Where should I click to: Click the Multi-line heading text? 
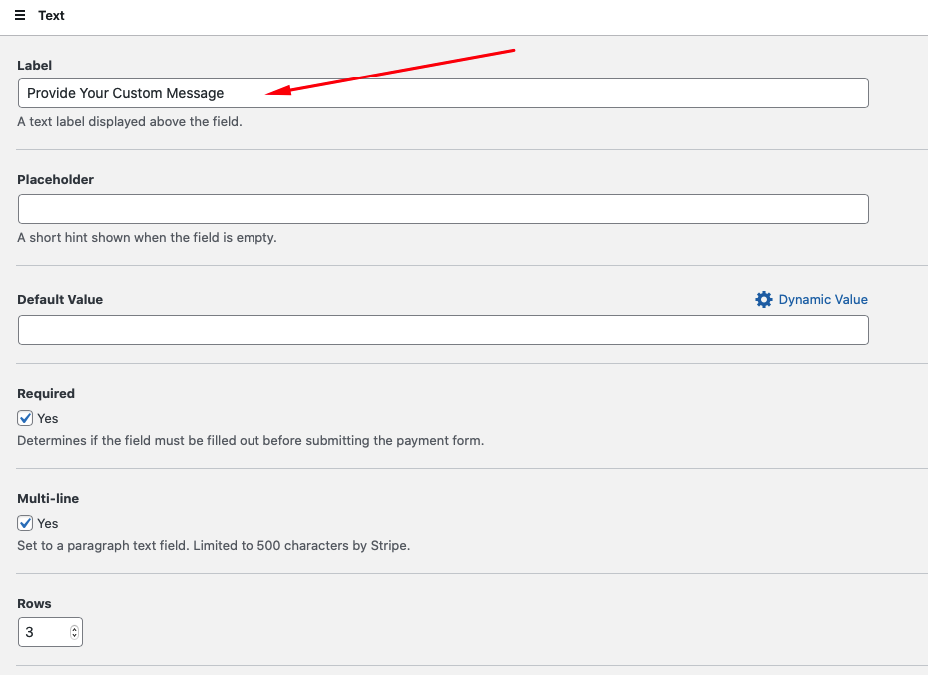(48, 498)
